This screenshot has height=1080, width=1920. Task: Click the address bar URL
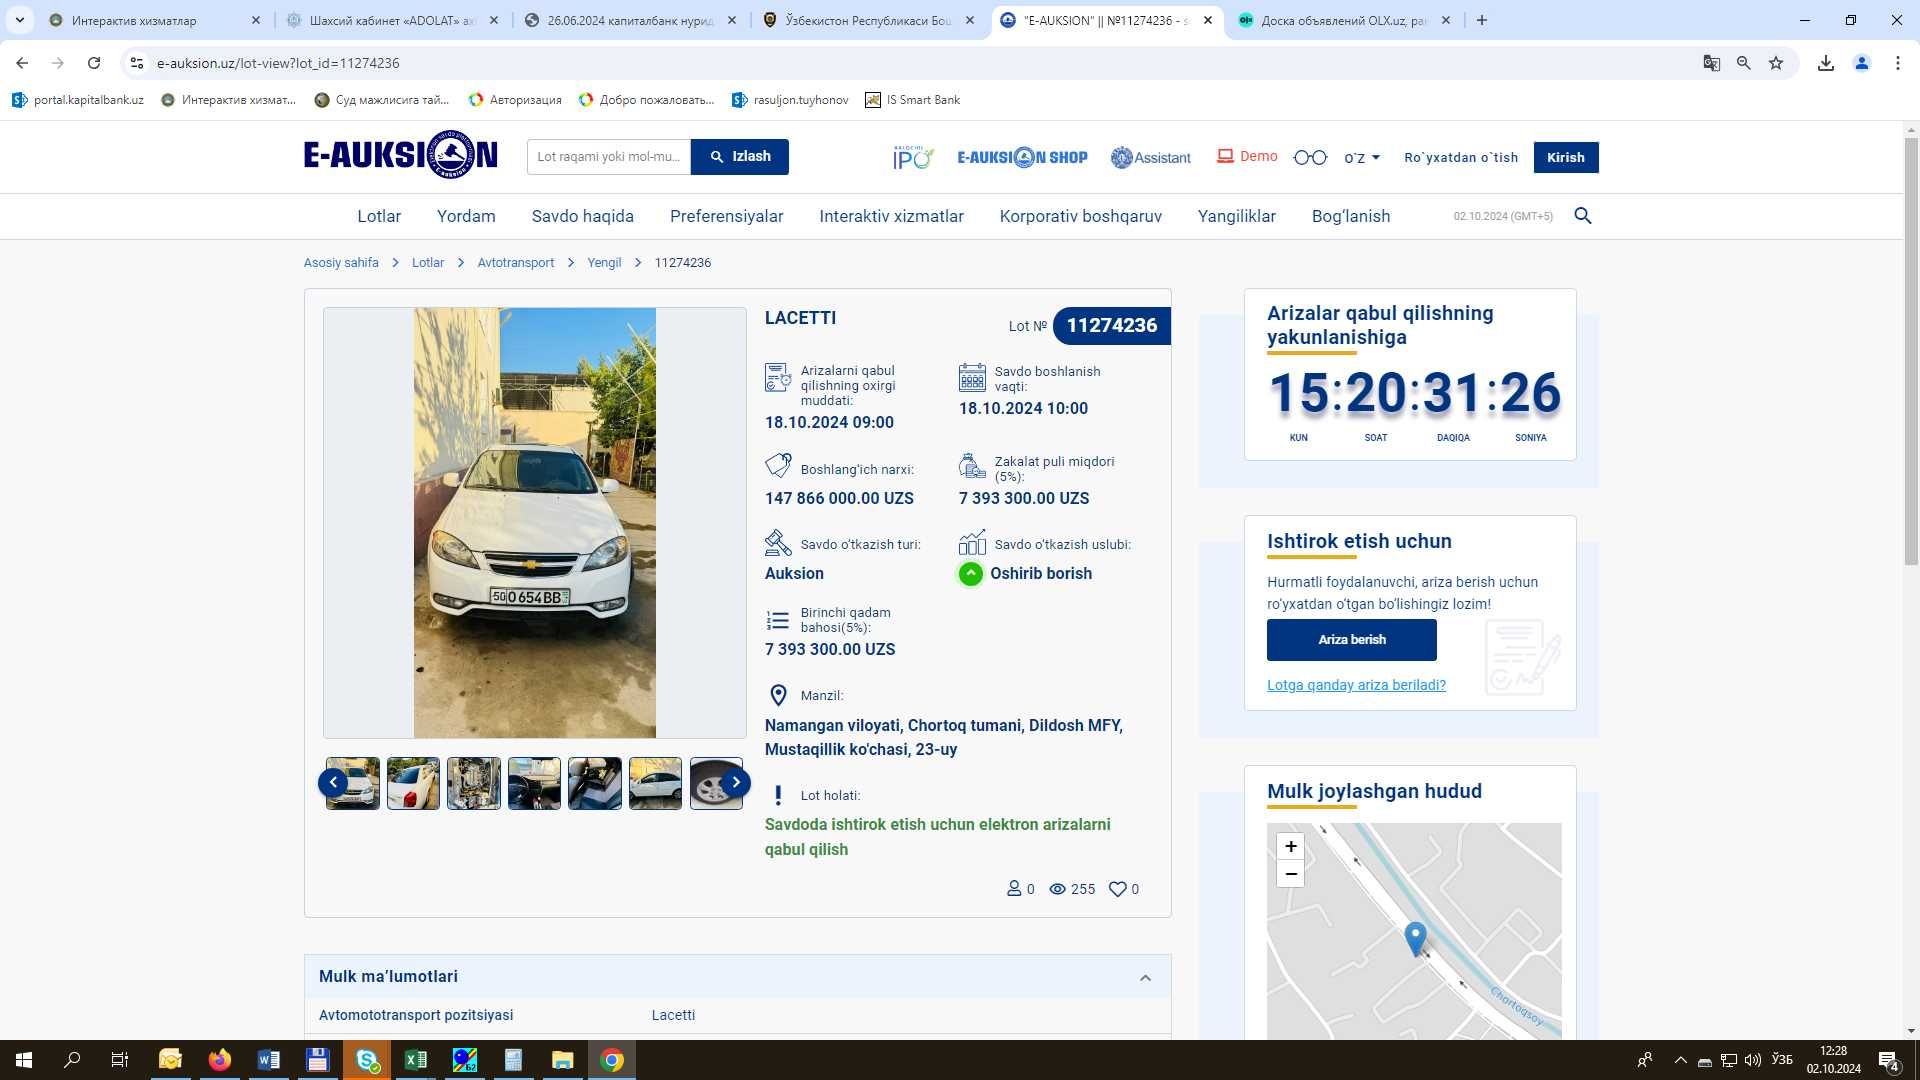click(x=278, y=63)
